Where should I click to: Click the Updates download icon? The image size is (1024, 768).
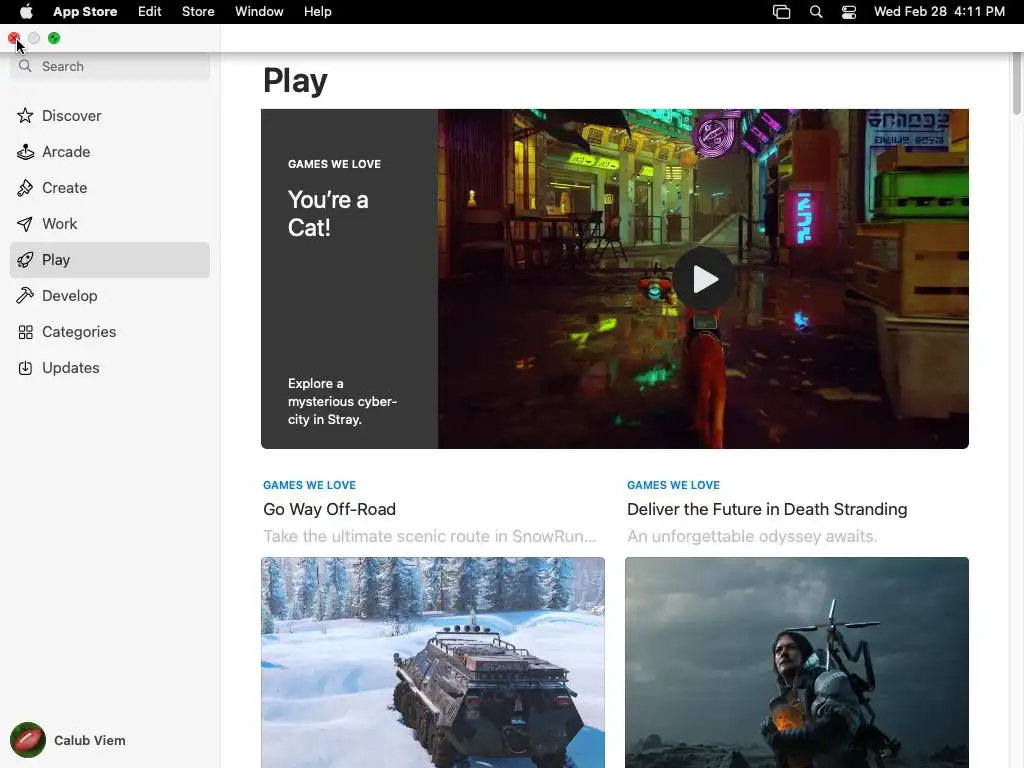pos(25,368)
